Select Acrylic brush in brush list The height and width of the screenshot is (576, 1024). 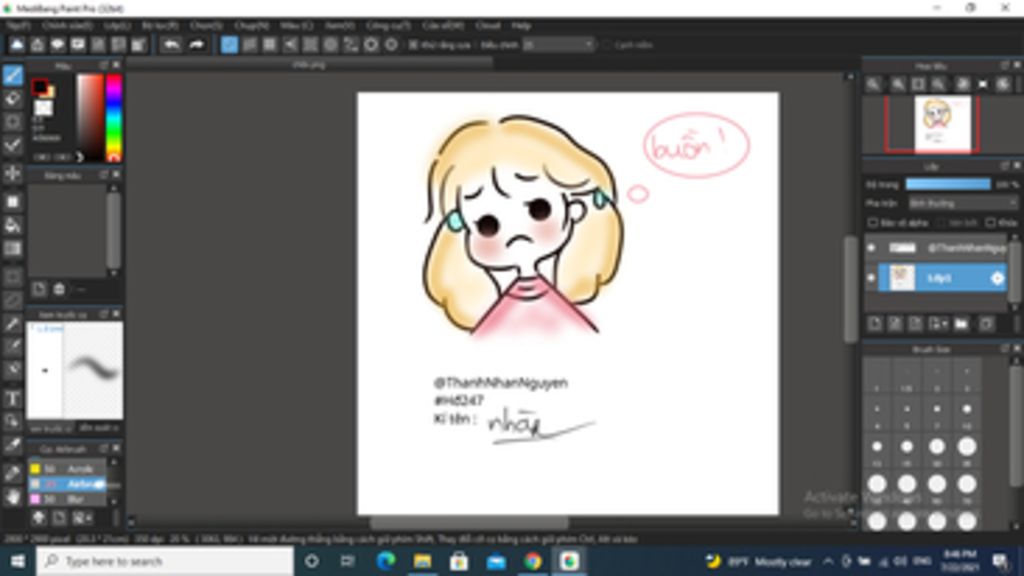[x=67, y=469]
